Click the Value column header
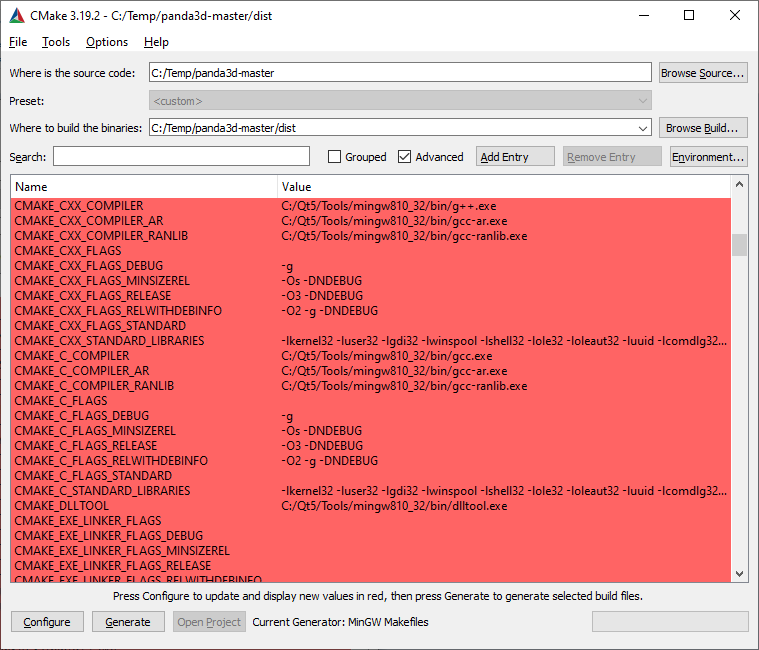This screenshot has height=650, width=759. tap(504, 187)
